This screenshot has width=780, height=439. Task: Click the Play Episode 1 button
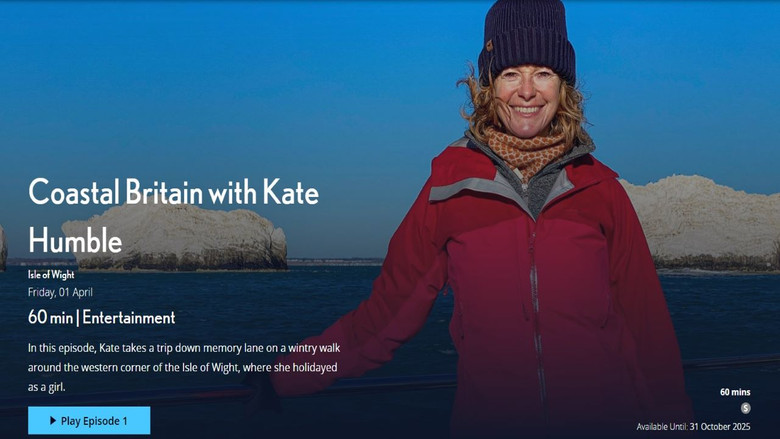(89, 421)
